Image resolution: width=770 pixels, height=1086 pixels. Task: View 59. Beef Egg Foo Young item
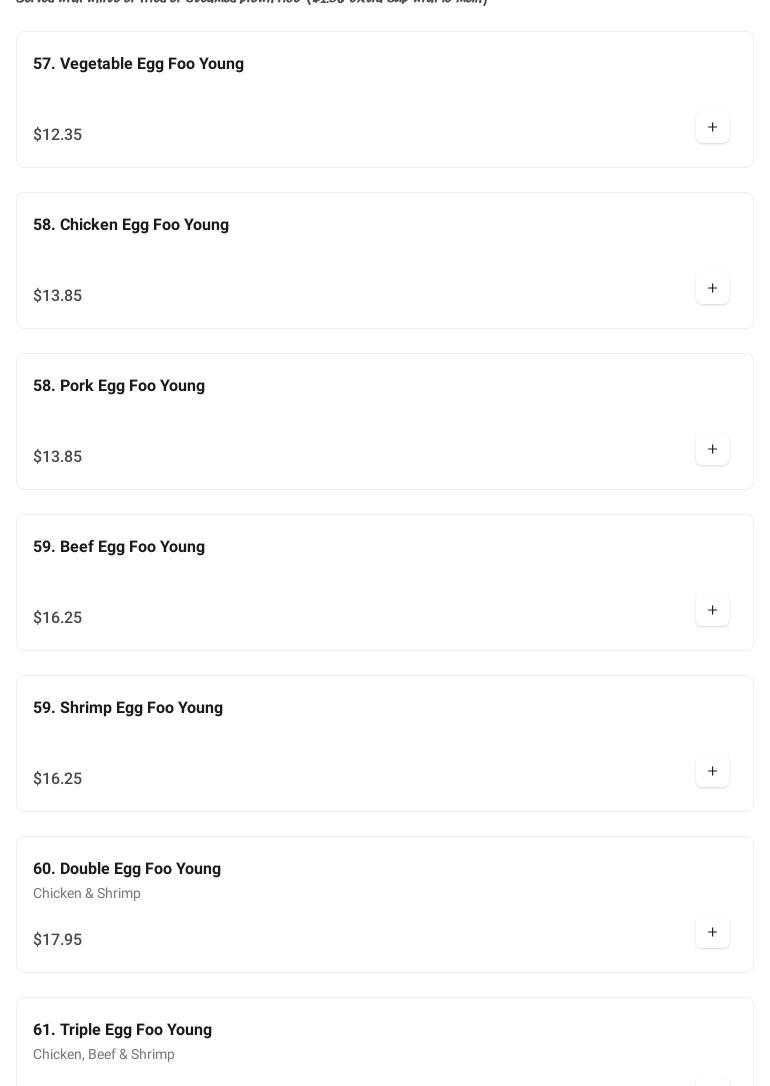point(119,547)
